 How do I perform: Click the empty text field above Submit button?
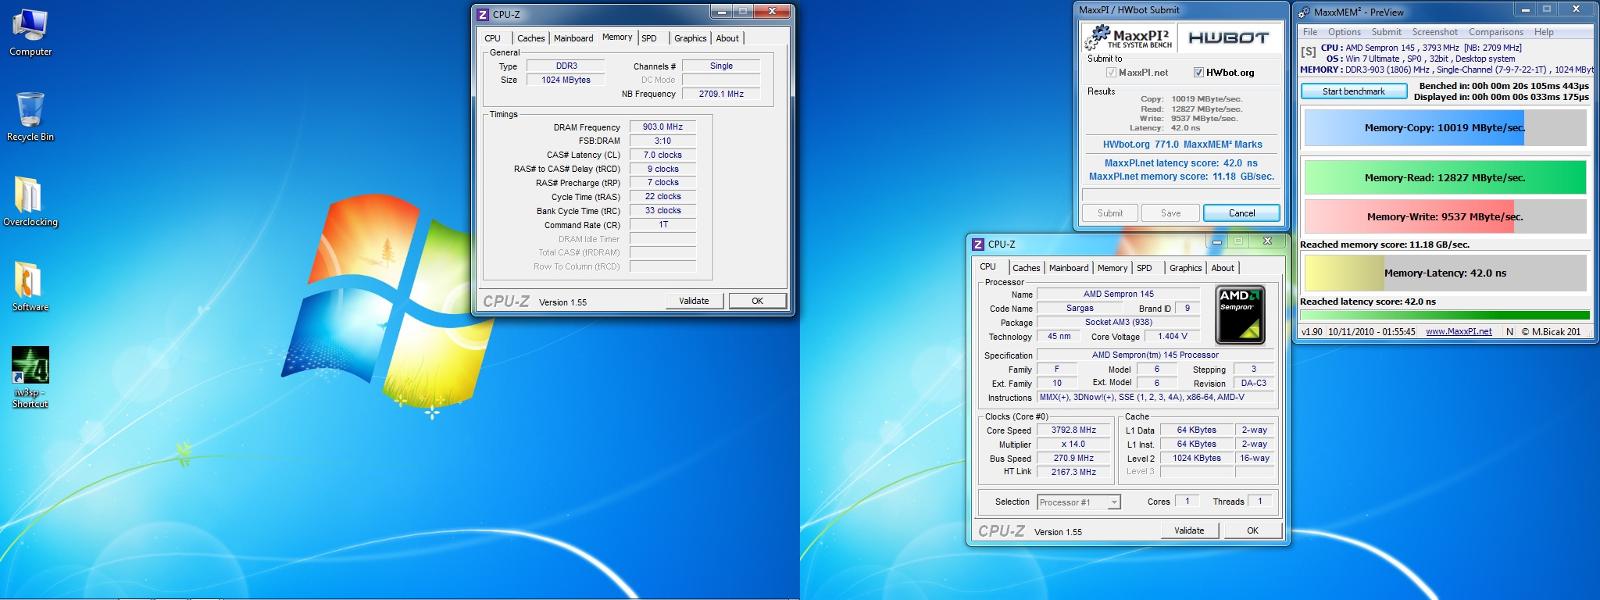1181,194
